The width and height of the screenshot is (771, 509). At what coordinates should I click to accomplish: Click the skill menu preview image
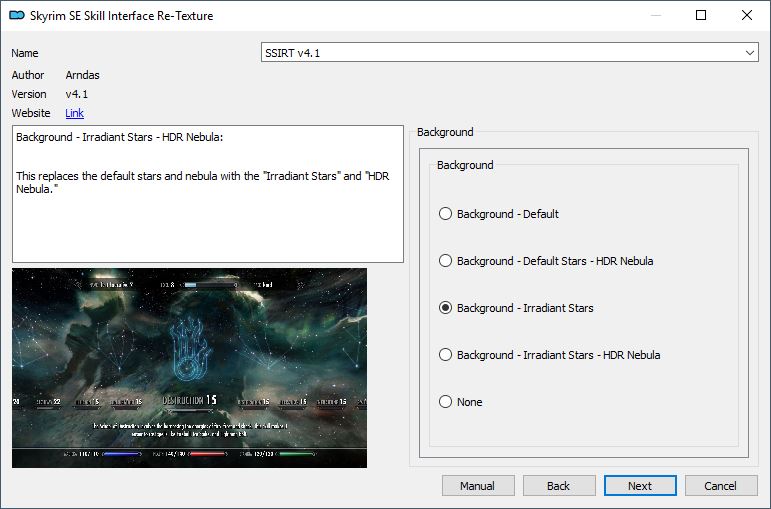[189, 368]
